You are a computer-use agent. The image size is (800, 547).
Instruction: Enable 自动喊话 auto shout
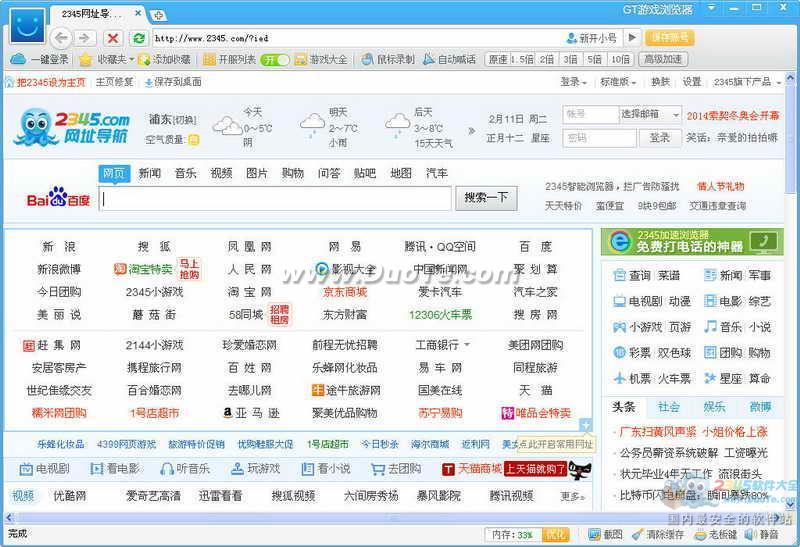(449, 60)
